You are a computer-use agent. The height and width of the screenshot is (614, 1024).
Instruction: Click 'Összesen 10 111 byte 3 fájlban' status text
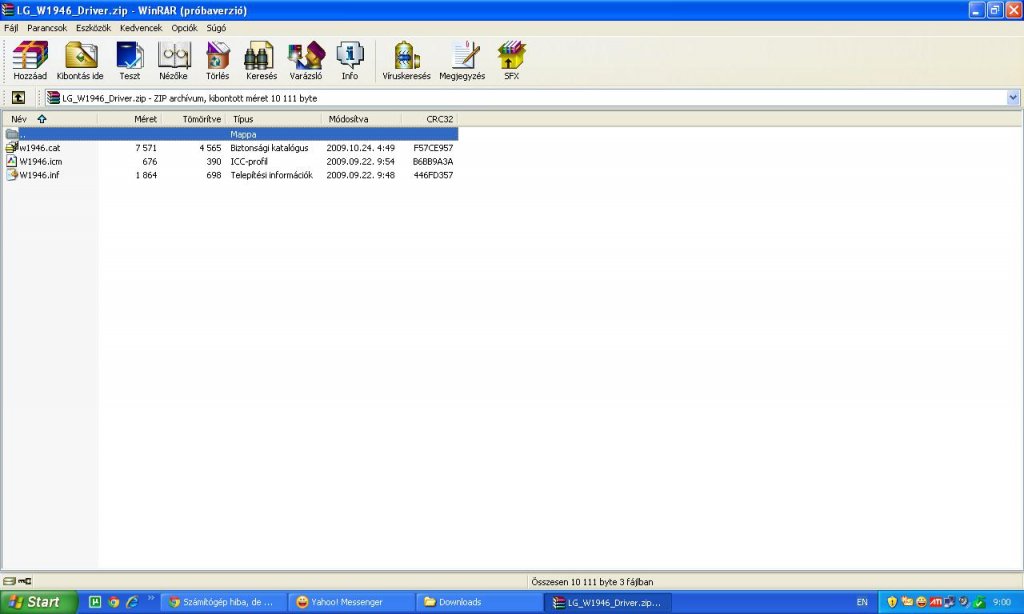tap(592, 581)
